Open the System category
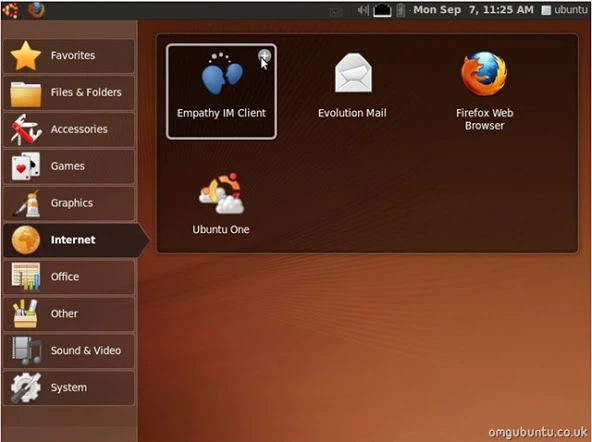Image resolution: width=592 pixels, height=442 pixels. [x=69, y=388]
